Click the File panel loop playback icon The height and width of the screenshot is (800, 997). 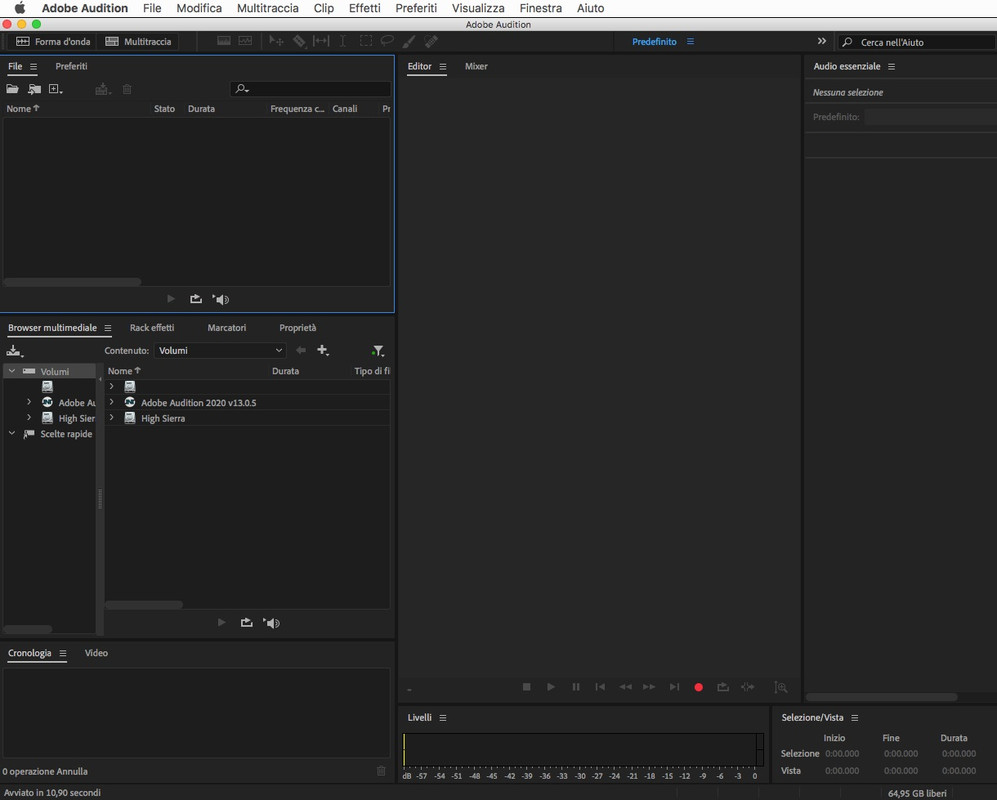[x=196, y=299]
